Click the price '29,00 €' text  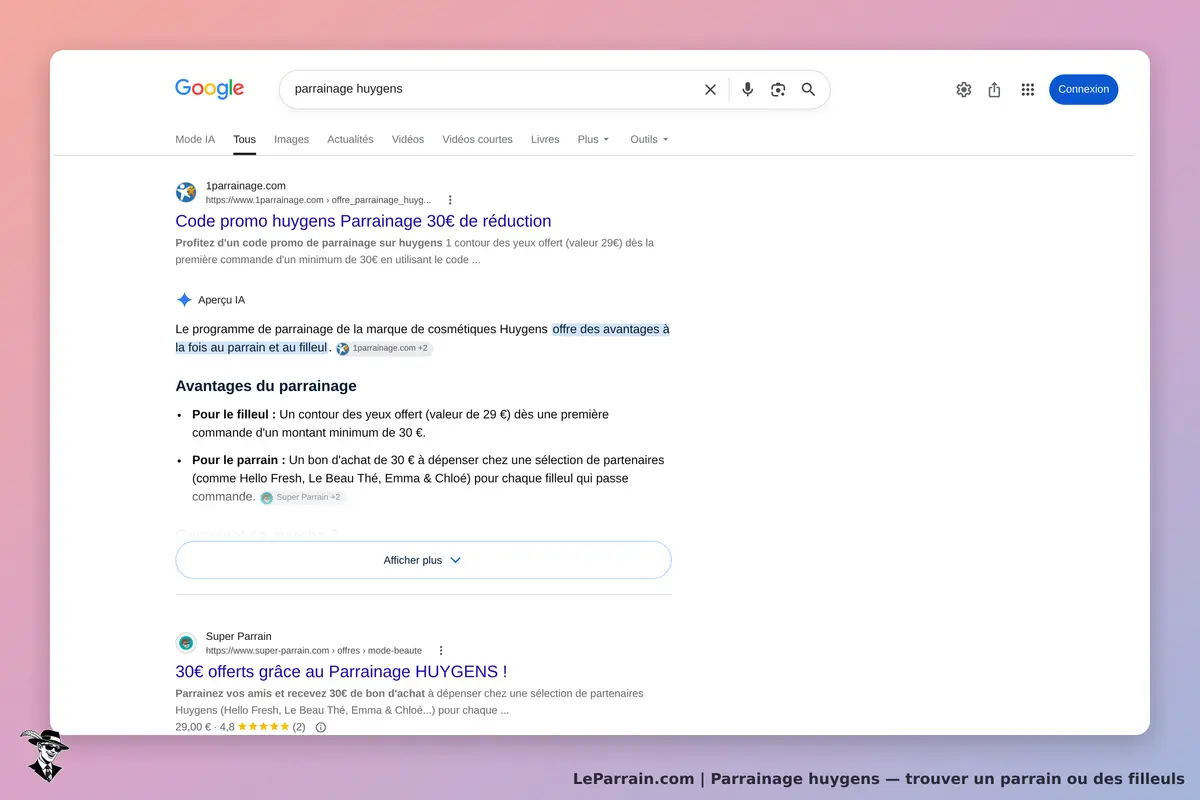point(193,727)
